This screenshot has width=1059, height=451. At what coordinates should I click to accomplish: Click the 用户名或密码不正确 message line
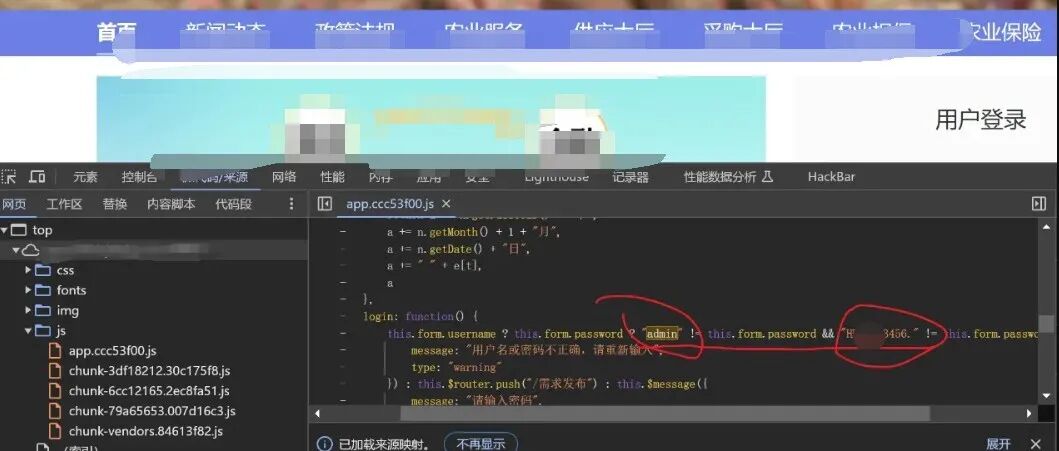[x=538, y=350]
